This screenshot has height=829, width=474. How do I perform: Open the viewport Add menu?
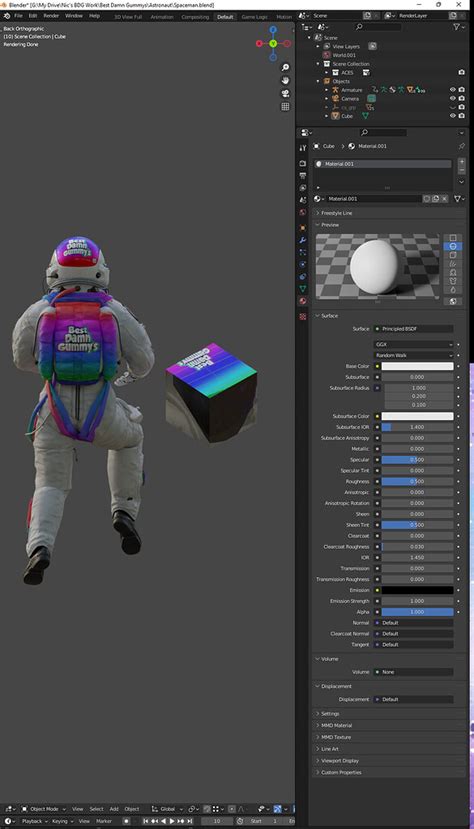114,809
